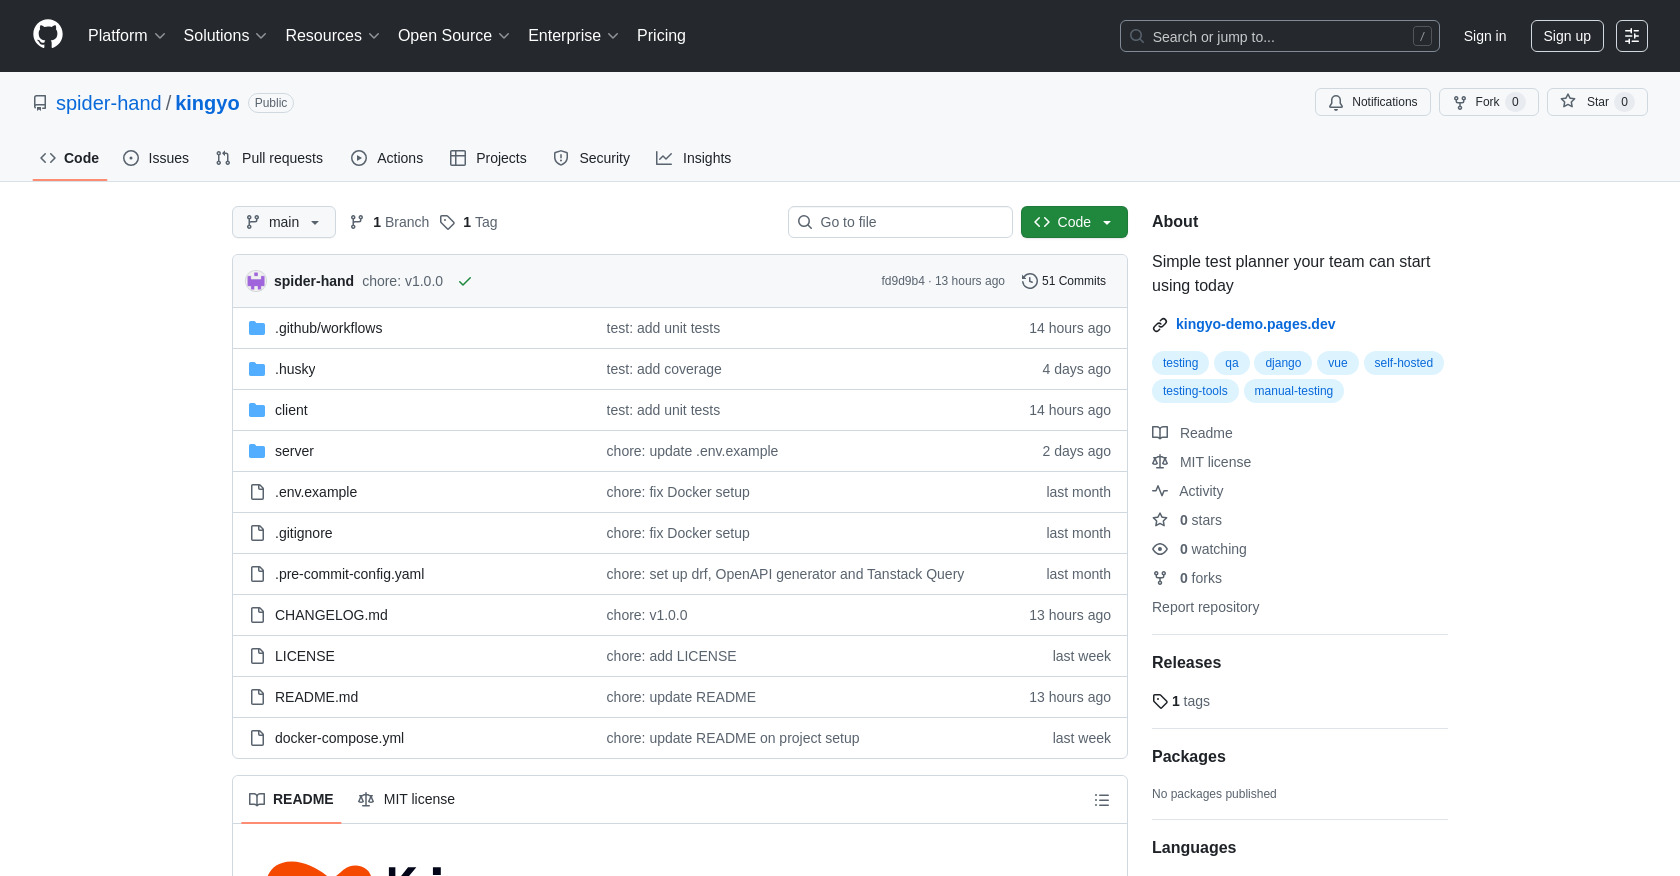Click the spider-hand avatar icon

(256, 281)
